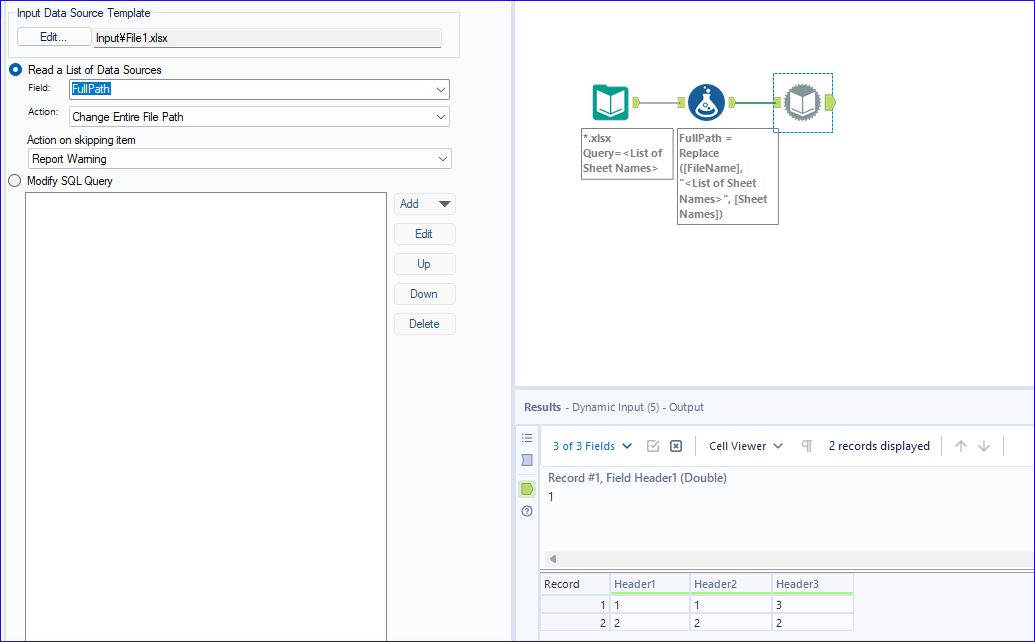The width and height of the screenshot is (1035, 642).
Task: Open the Field dropdown showing FullPath
Action: [259, 90]
